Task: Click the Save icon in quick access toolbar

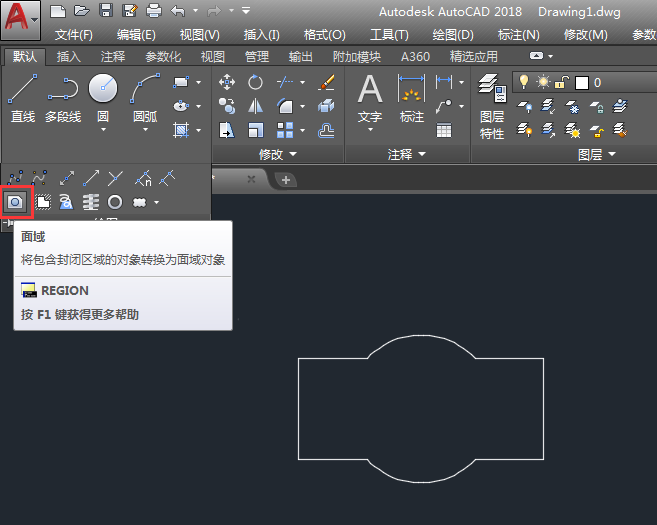Action: pos(105,11)
